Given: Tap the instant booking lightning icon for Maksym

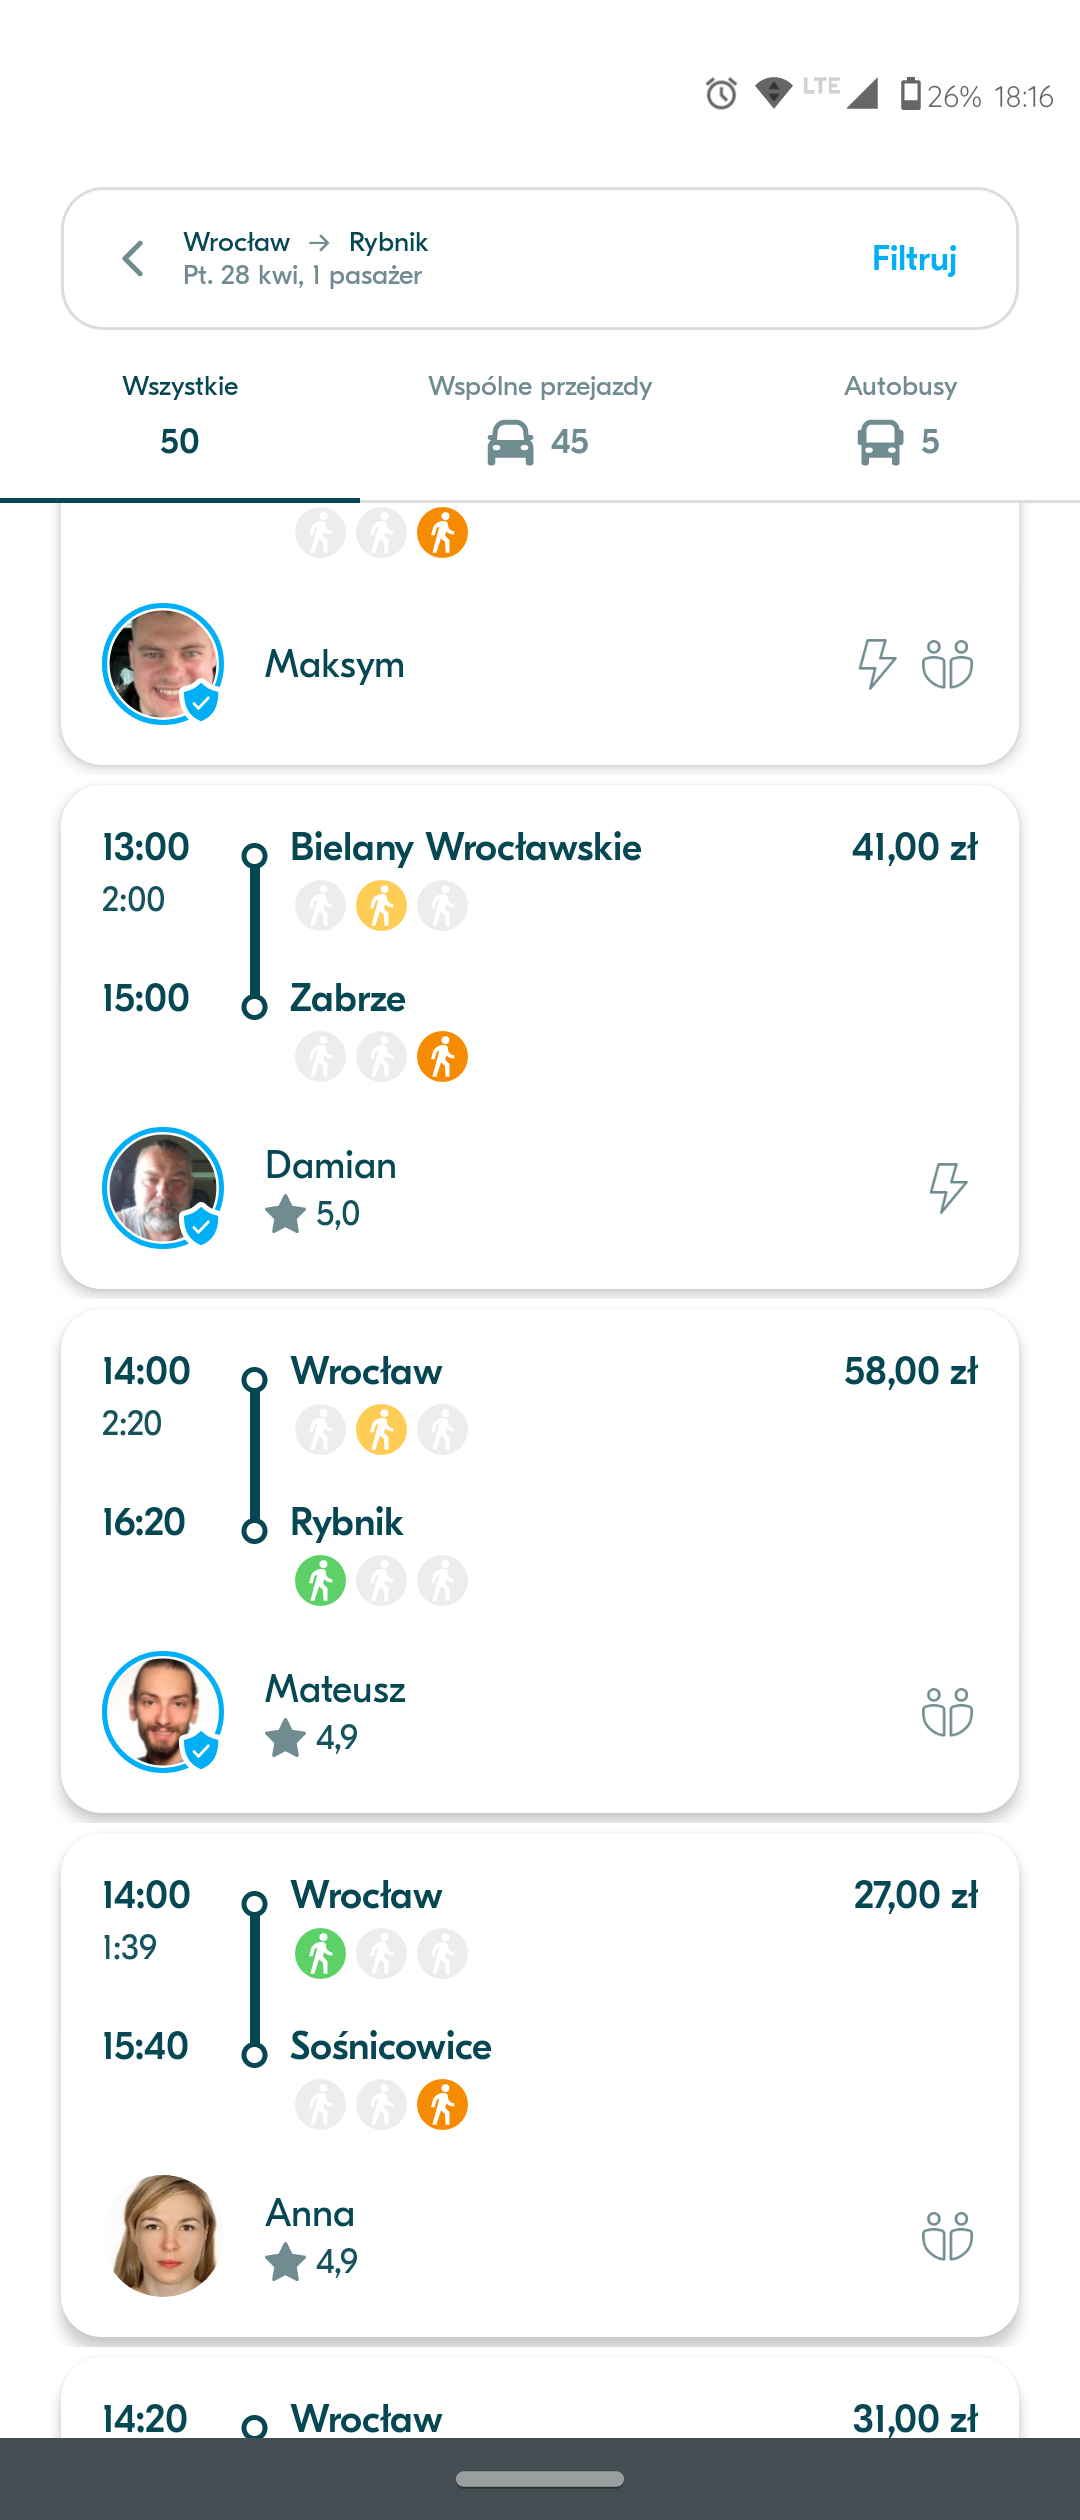Looking at the screenshot, I should [x=877, y=664].
